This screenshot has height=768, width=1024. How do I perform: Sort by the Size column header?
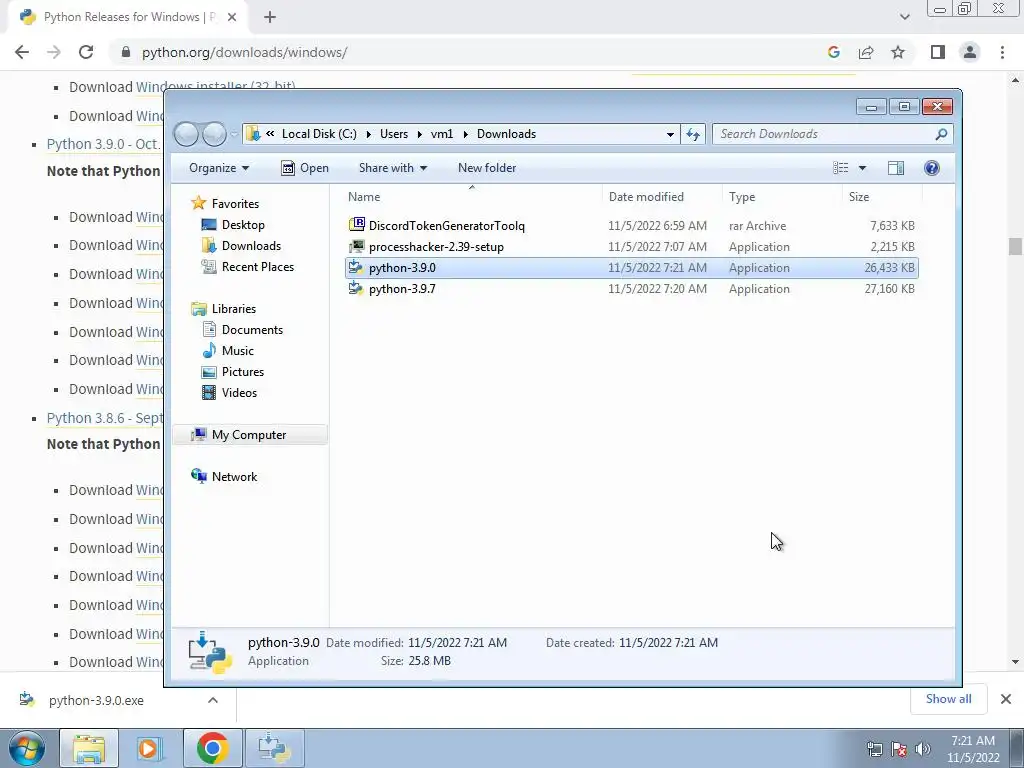[882, 197]
